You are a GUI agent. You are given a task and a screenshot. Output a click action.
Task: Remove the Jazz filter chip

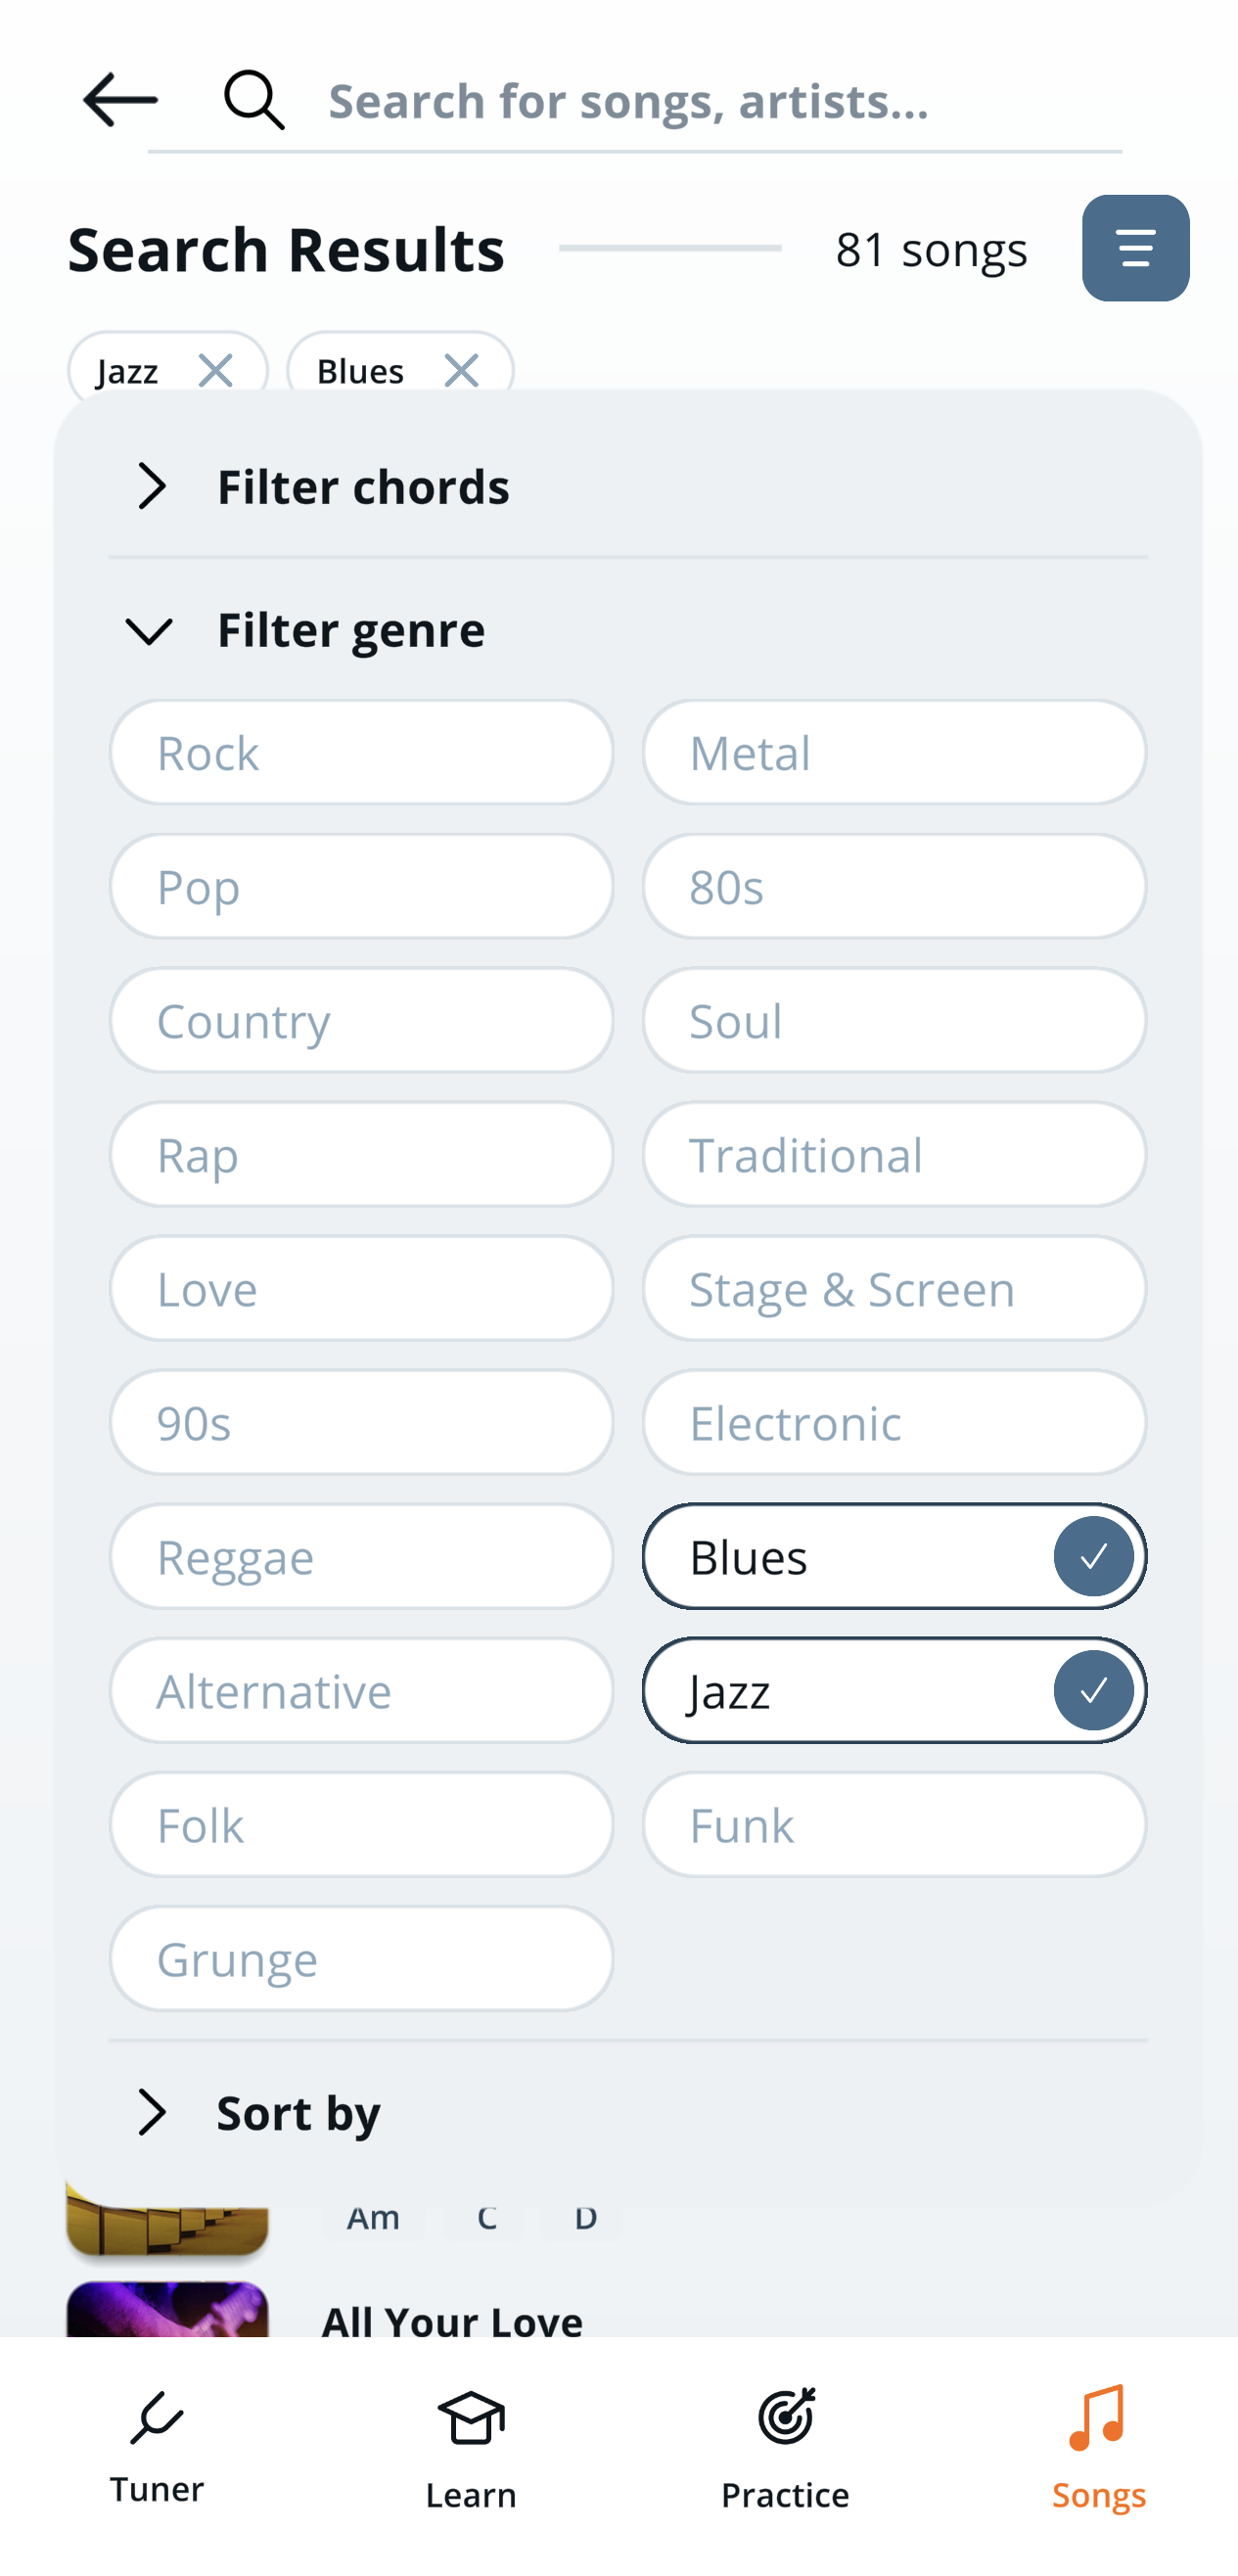pos(215,371)
